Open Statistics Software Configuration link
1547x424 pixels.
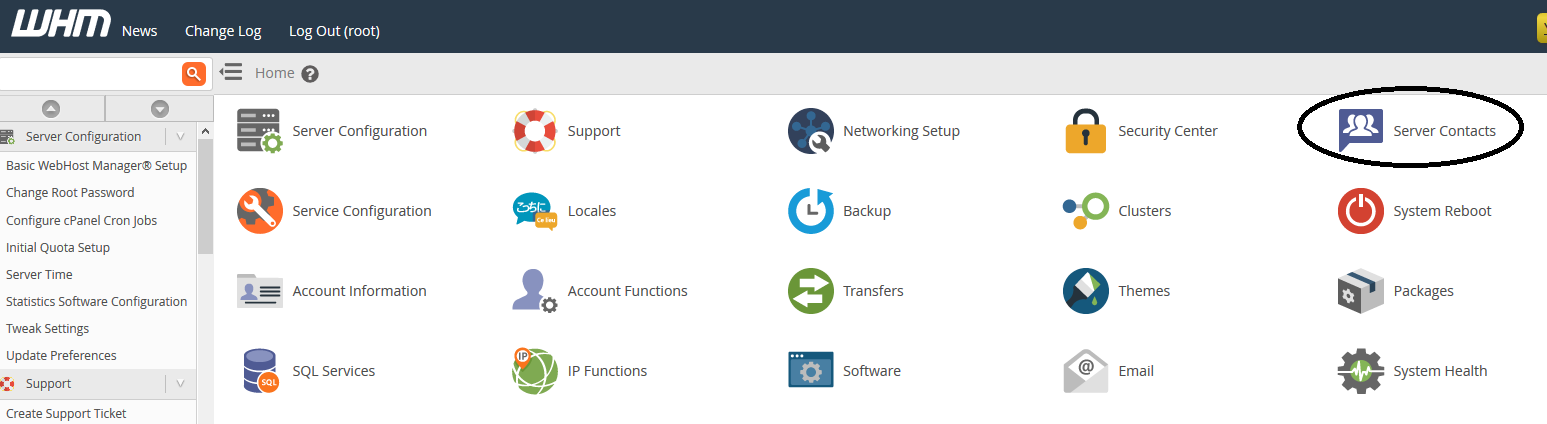(x=96, y=302)
